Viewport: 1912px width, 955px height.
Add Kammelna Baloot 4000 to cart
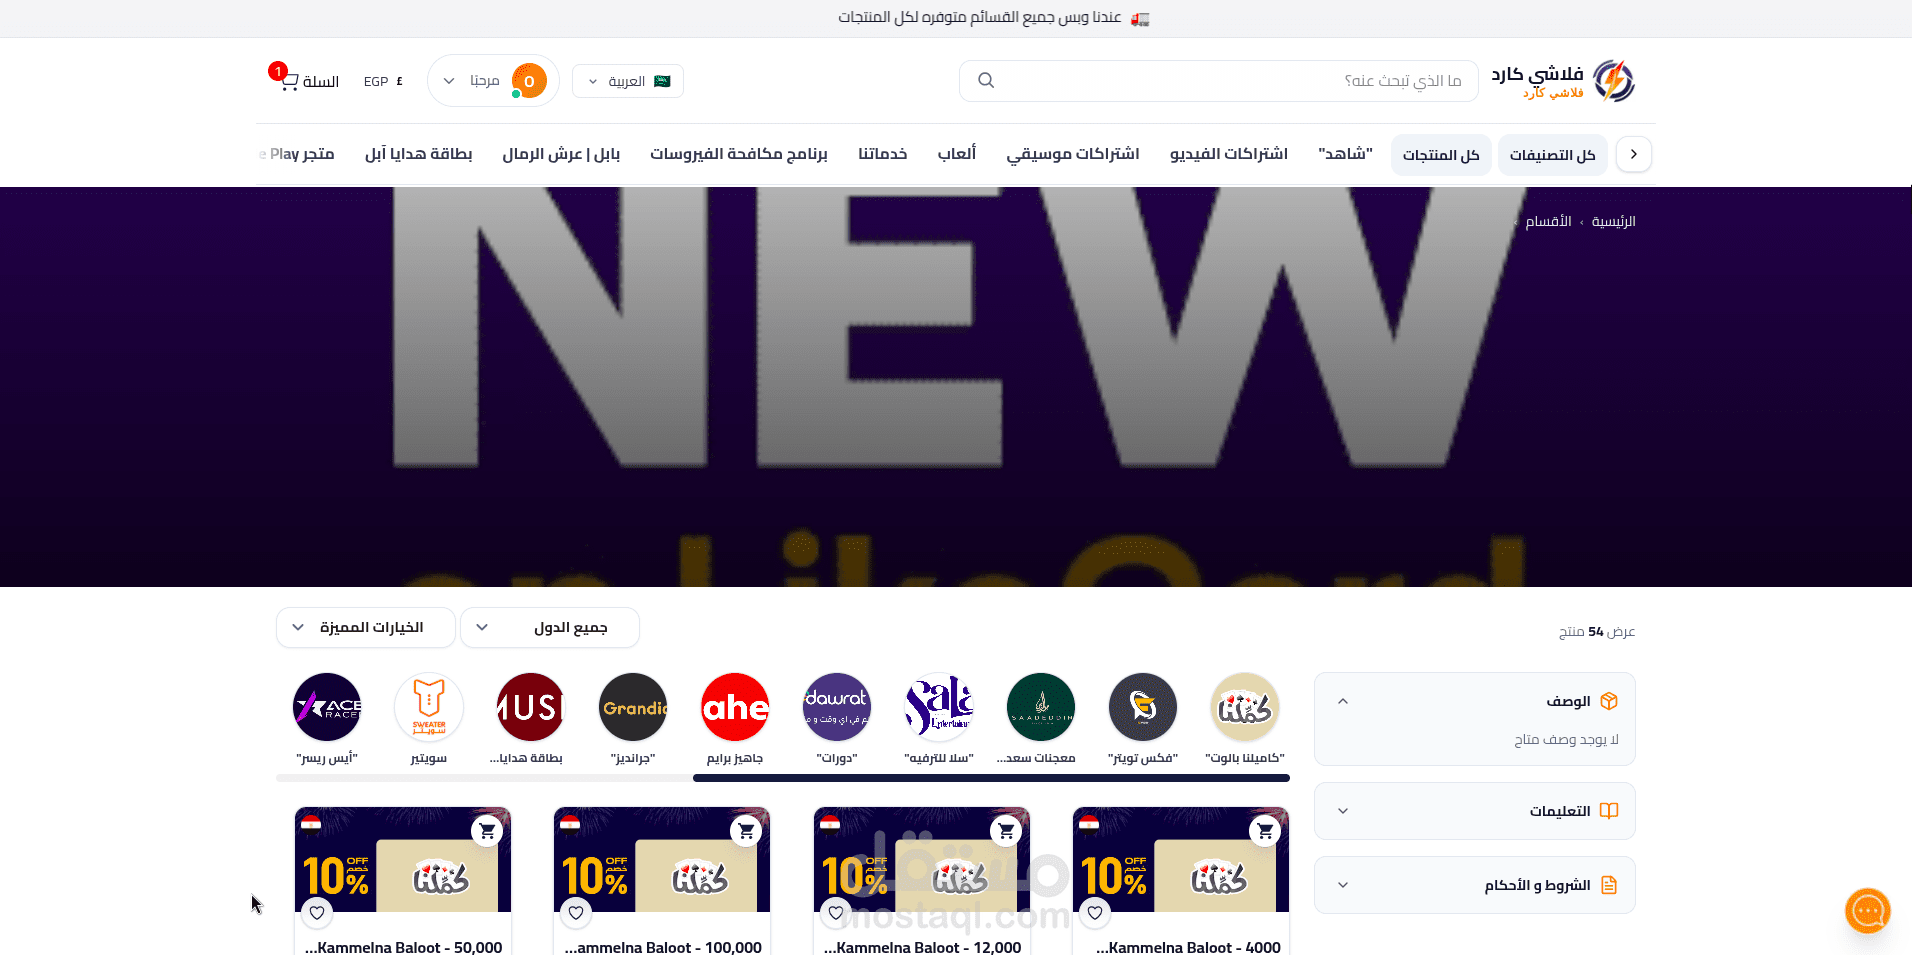click(x=1265, y=830)
